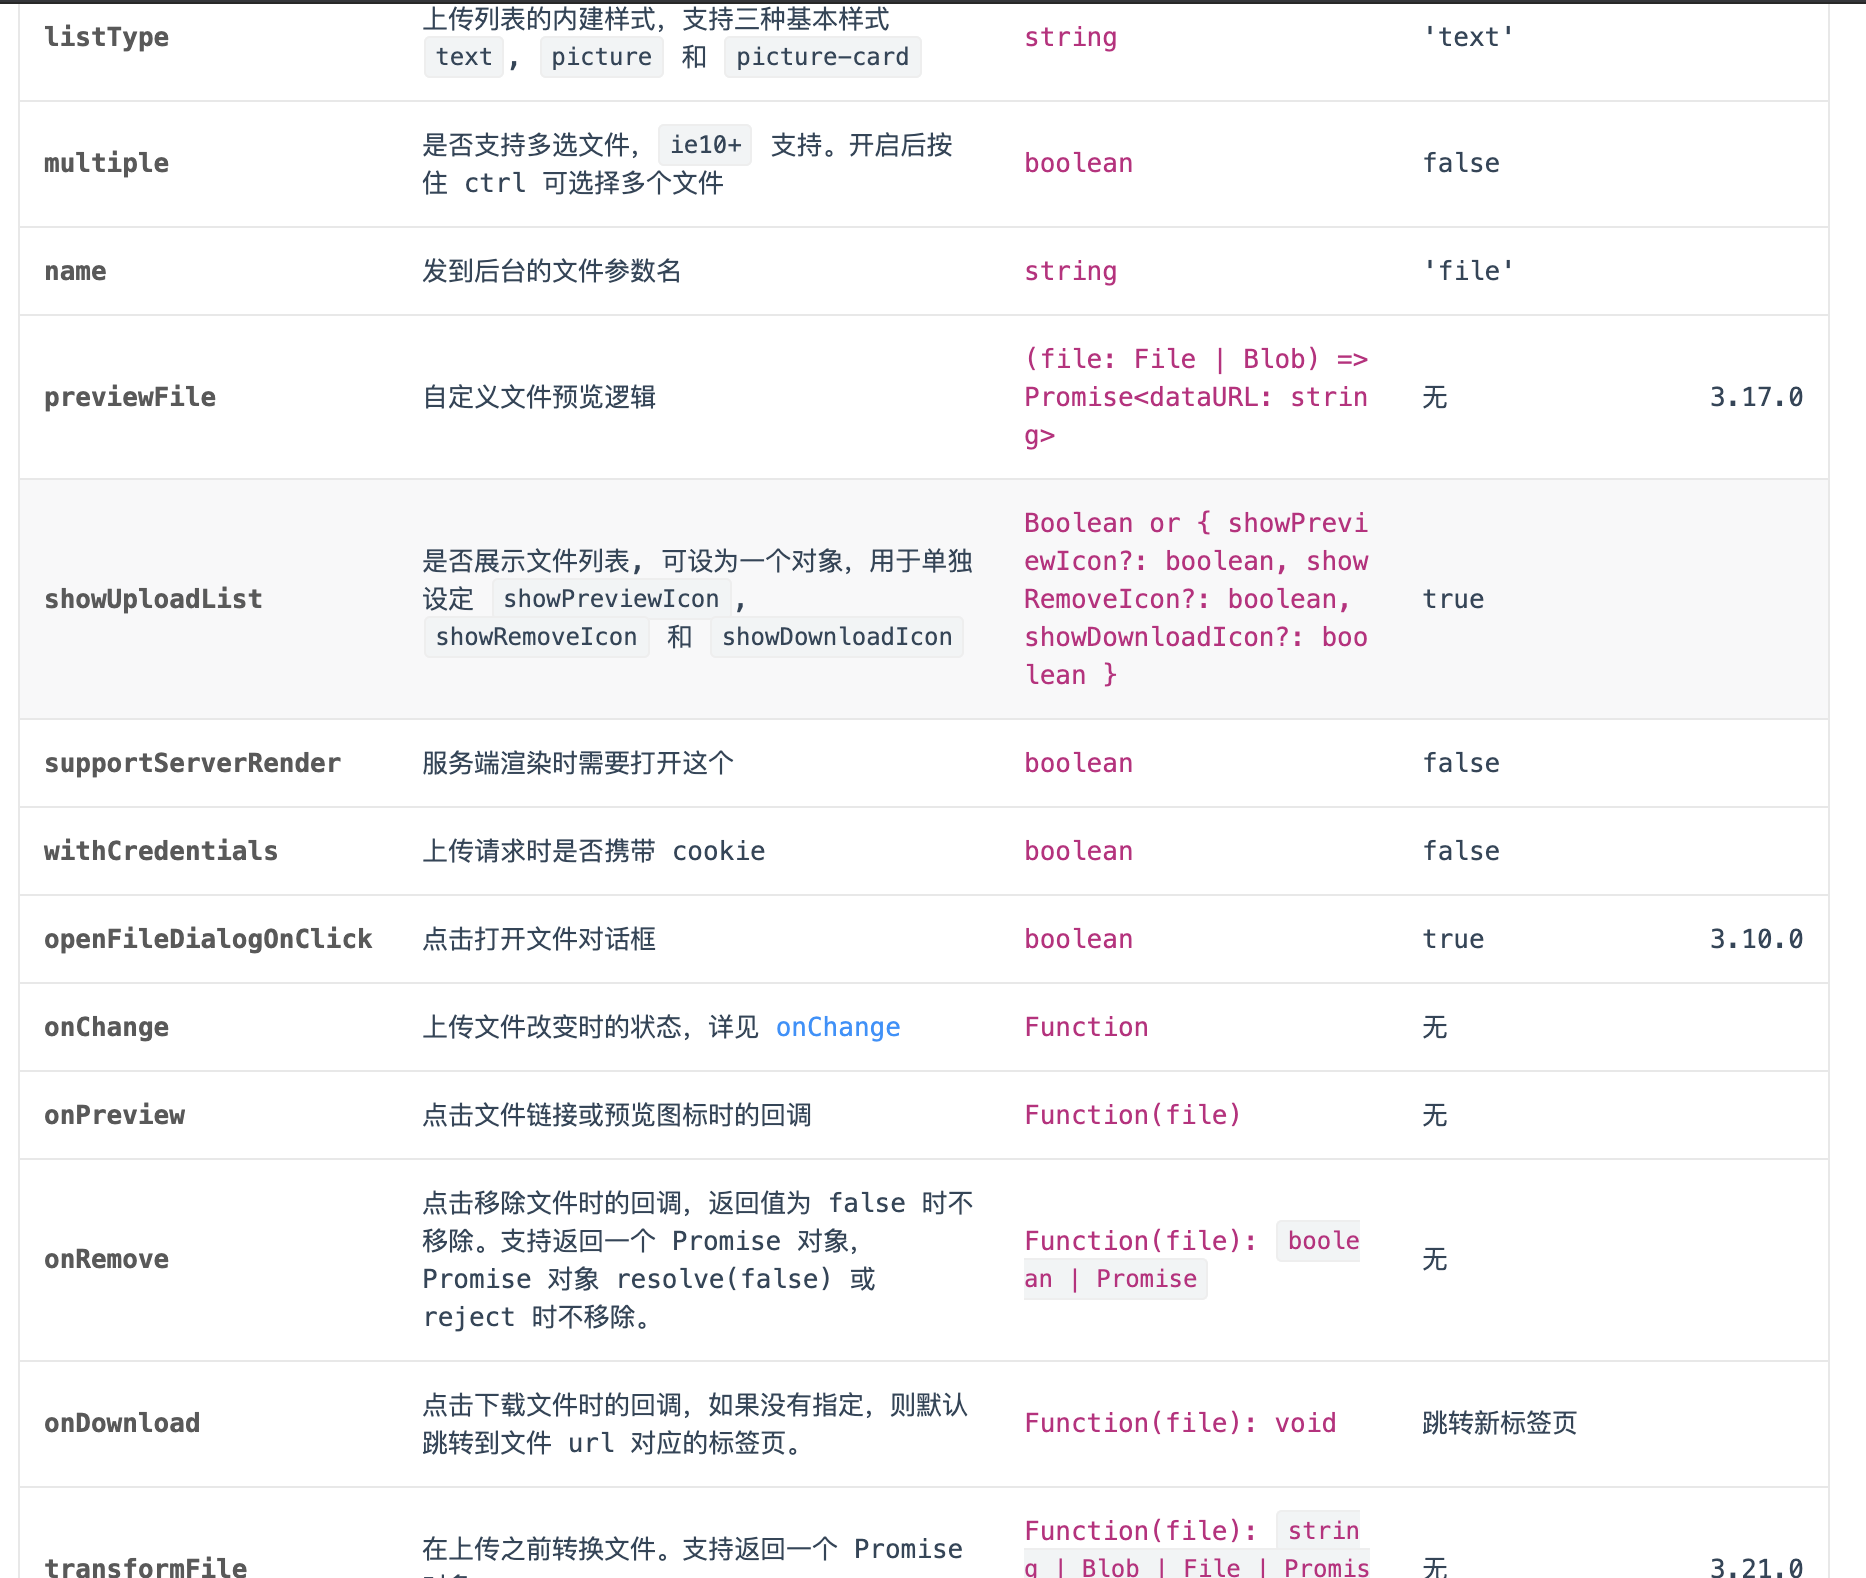Click the onRemove property name
1866x1578 pixels.
click(x=106, y=1259)
